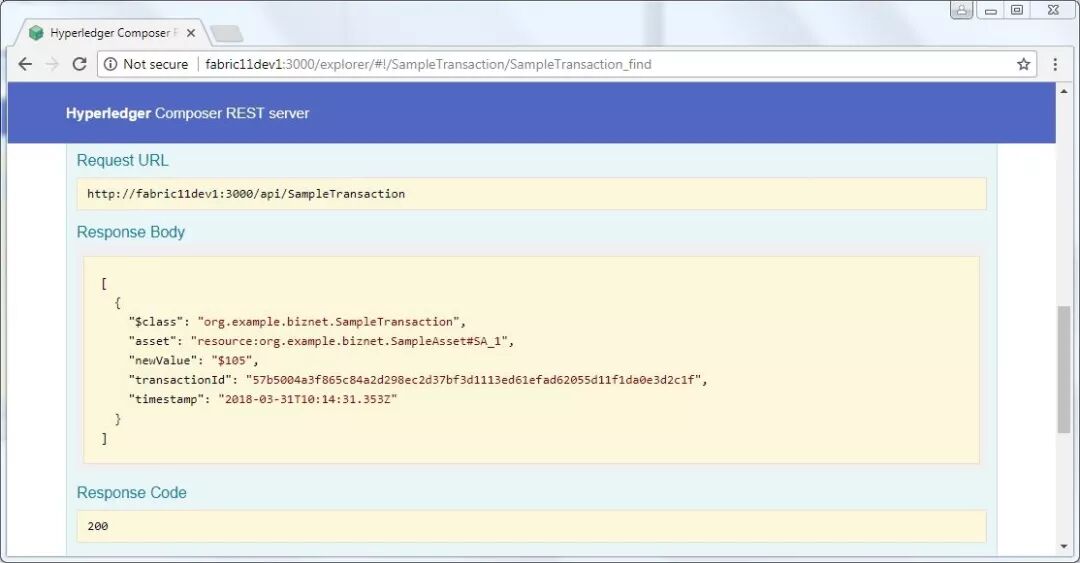Click the Response Body heading
This screenshot has width=1080, height=563.
point(131,232)
